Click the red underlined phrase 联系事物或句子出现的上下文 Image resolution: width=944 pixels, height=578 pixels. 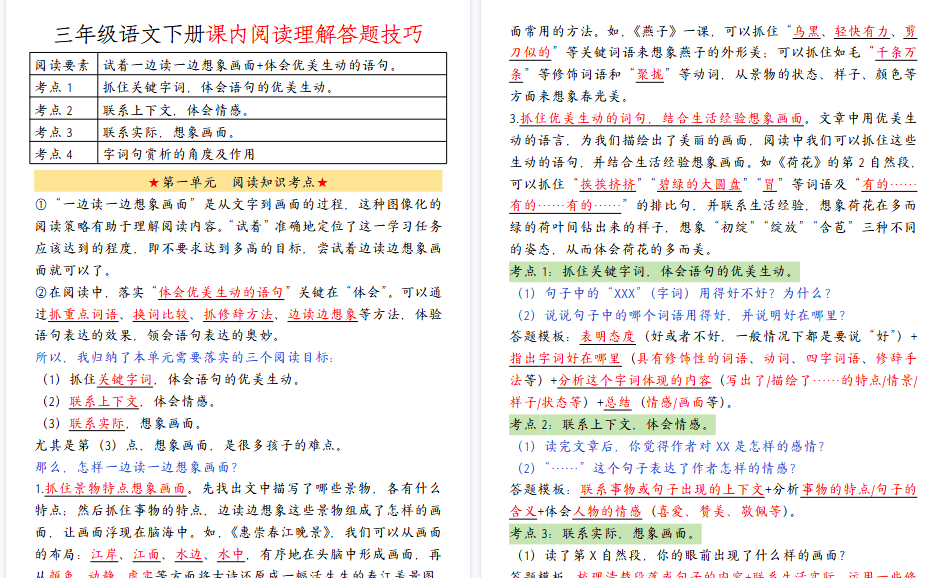click(672, 489)
